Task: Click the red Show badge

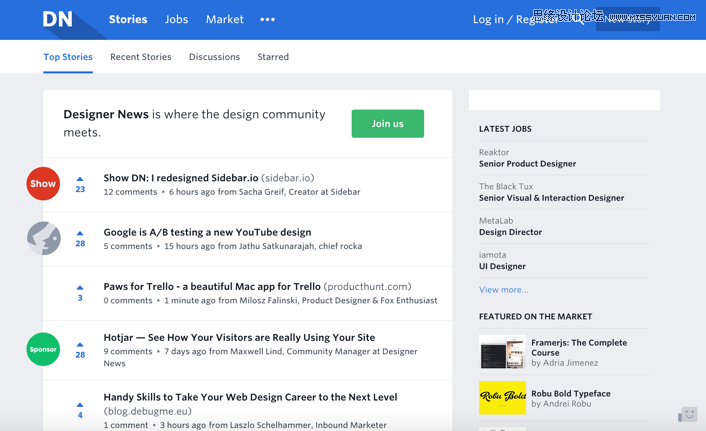Action: [43, 184]
